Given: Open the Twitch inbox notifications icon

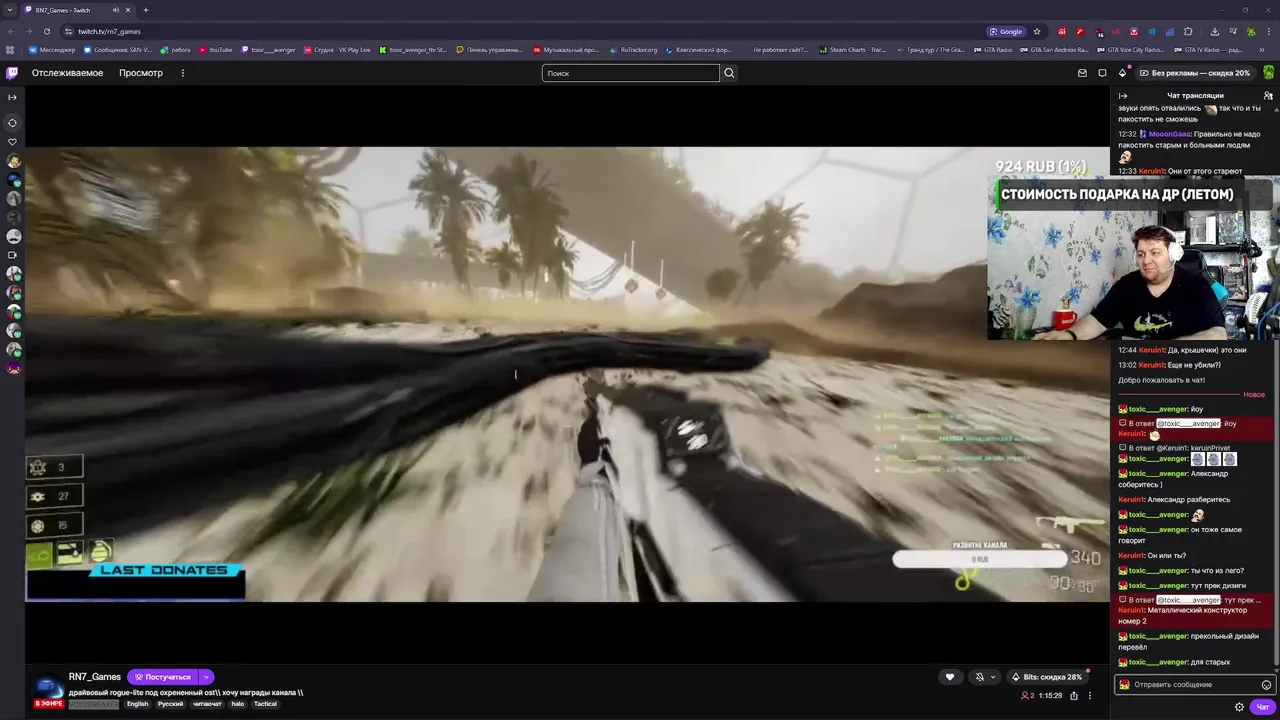Looking at the screenshot, I should tap(1082, 73).
